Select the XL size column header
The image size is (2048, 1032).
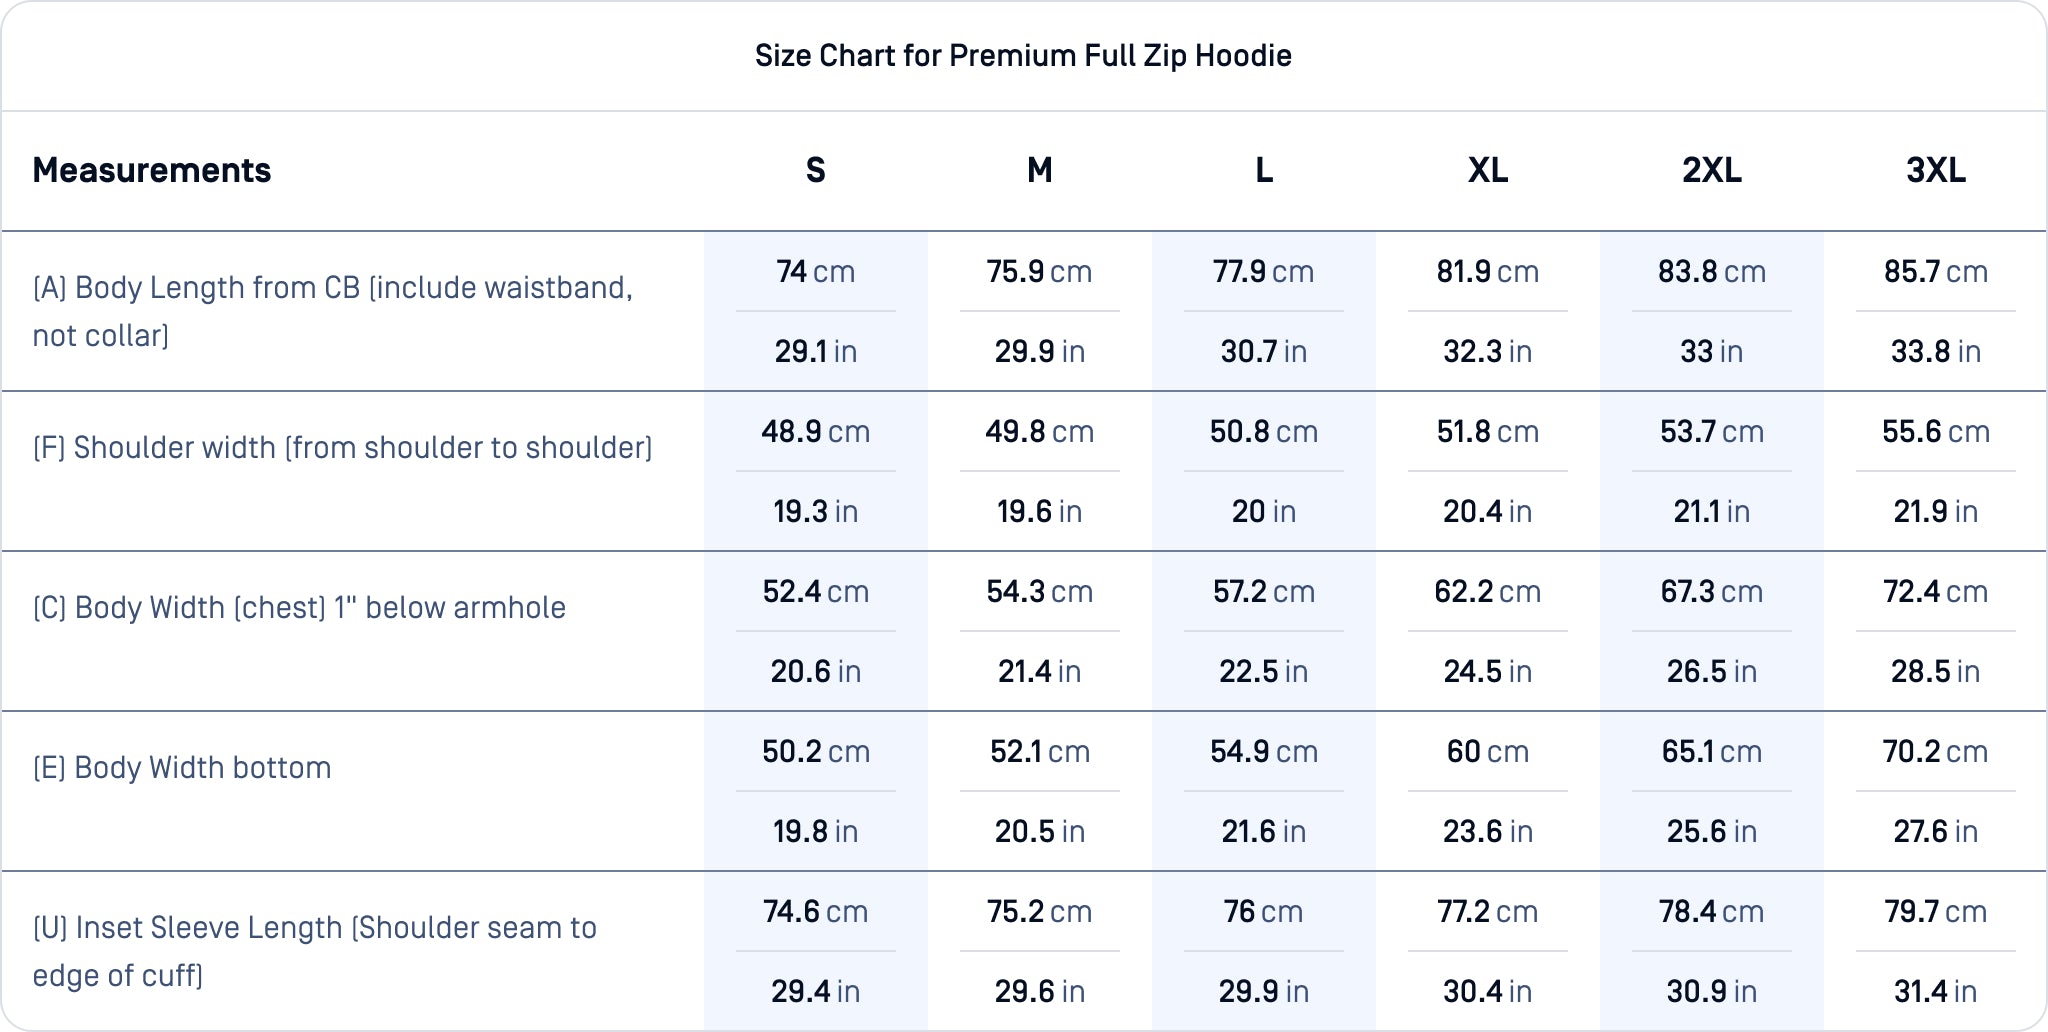[x=1487, y=171]
